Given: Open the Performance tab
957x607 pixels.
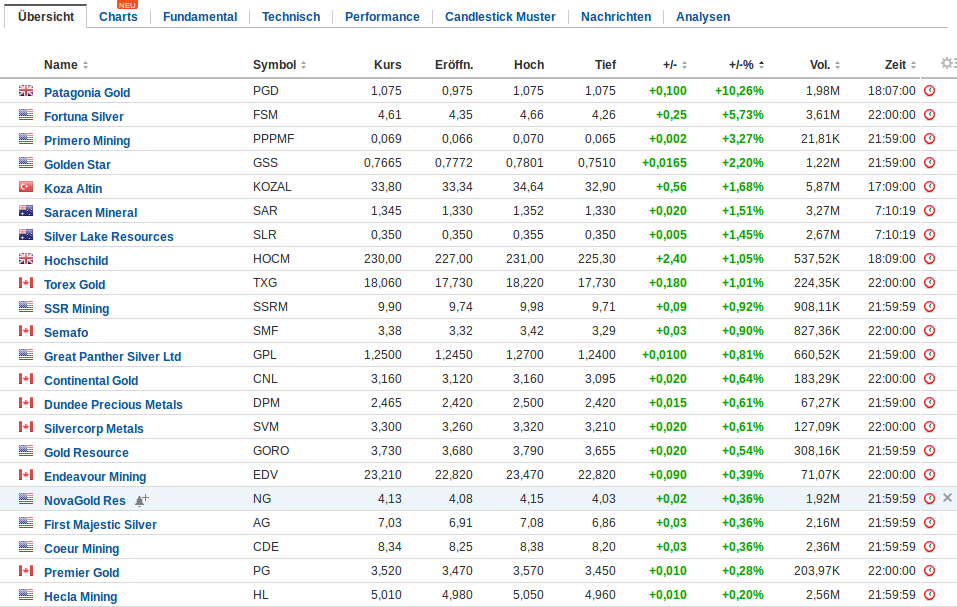Looking at the screenshot, I should [382, 16].
